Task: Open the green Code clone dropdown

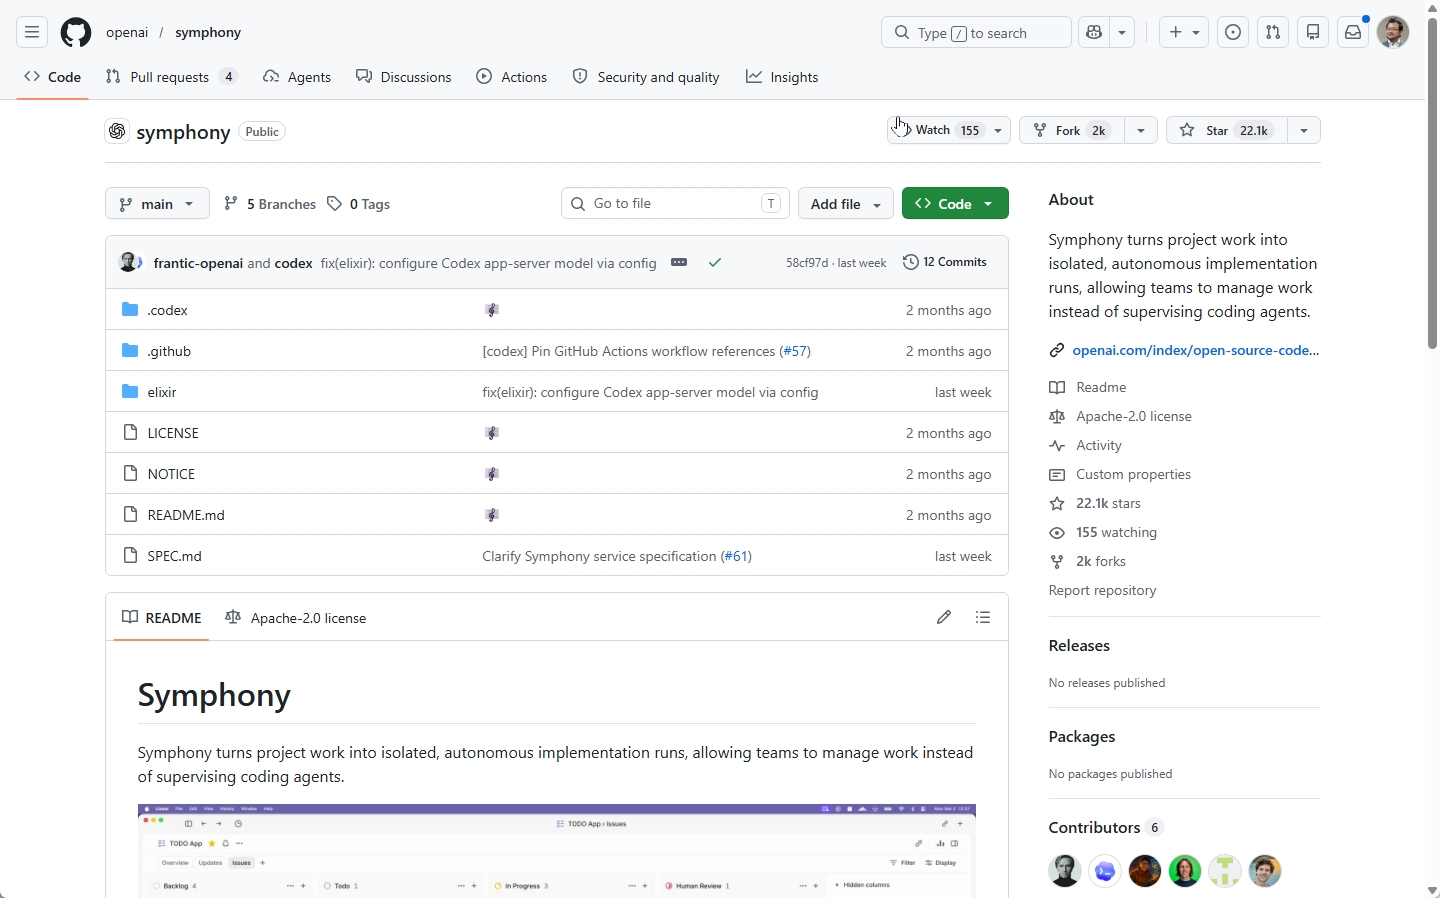Action: tap(955, 203)
